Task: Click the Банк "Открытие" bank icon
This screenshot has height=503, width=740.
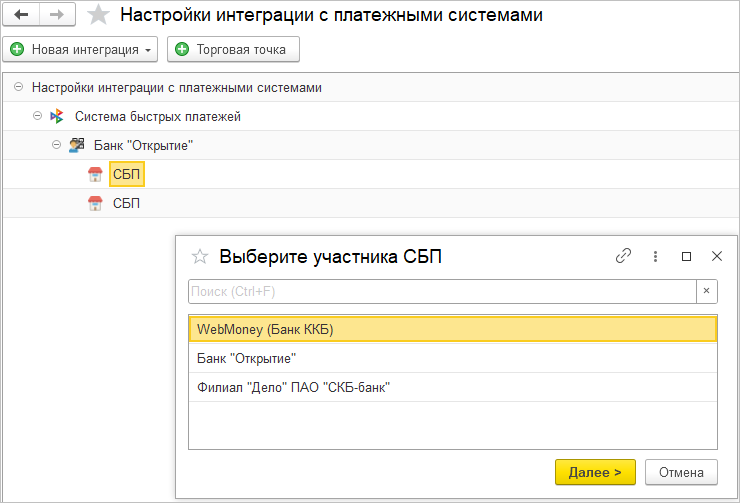Action: (76, 145)
